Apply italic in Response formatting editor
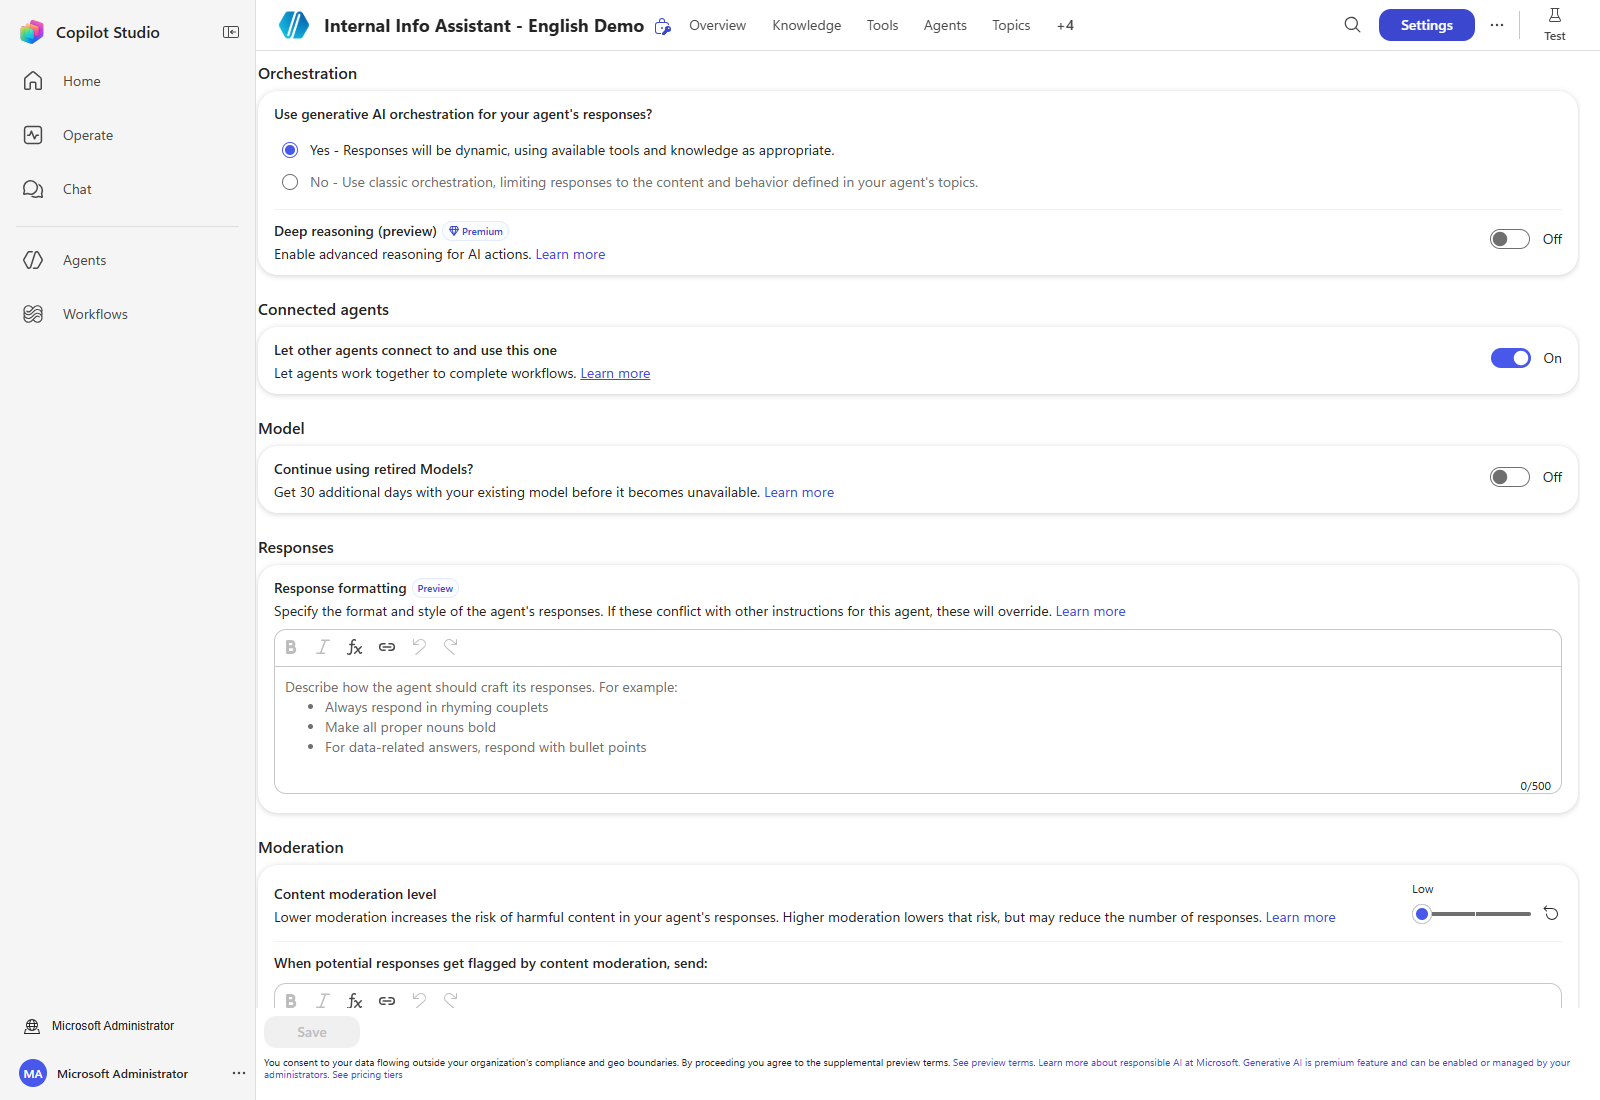 point(323,647)
